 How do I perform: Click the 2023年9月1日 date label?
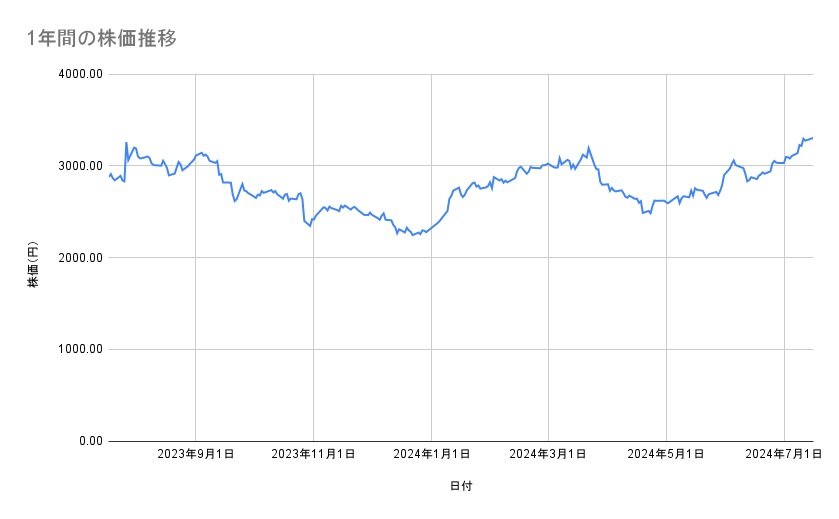point(196,455)
